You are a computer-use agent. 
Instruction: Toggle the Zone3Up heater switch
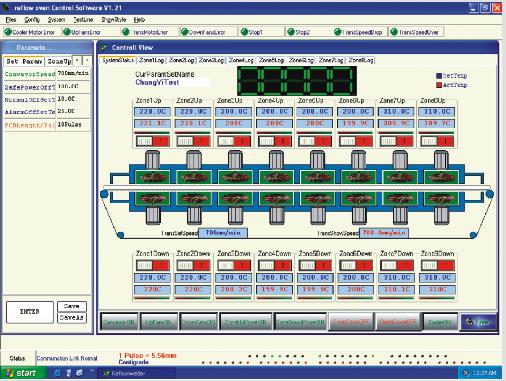234,141
